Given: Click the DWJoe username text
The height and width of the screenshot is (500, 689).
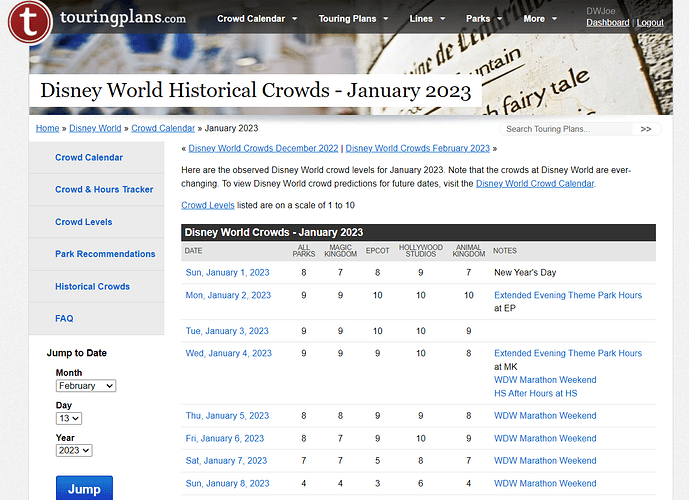Looking at the screenshot, I should click(600, 11).
